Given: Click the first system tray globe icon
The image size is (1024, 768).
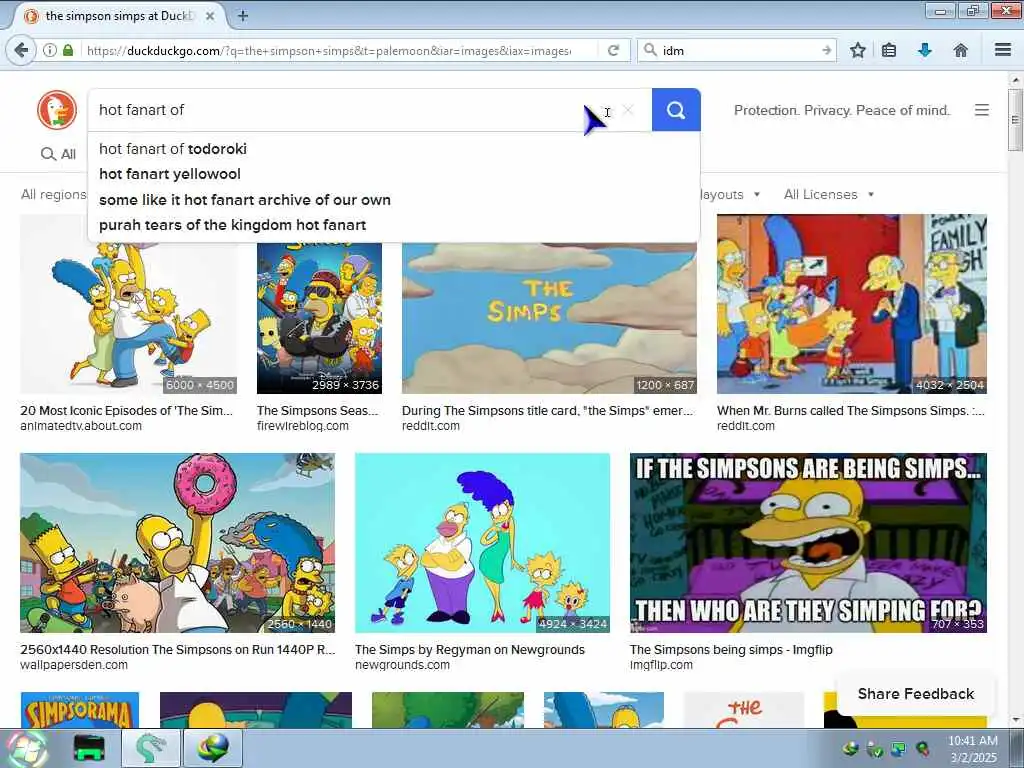Looking at the screenshot, I should coord(850,748).
